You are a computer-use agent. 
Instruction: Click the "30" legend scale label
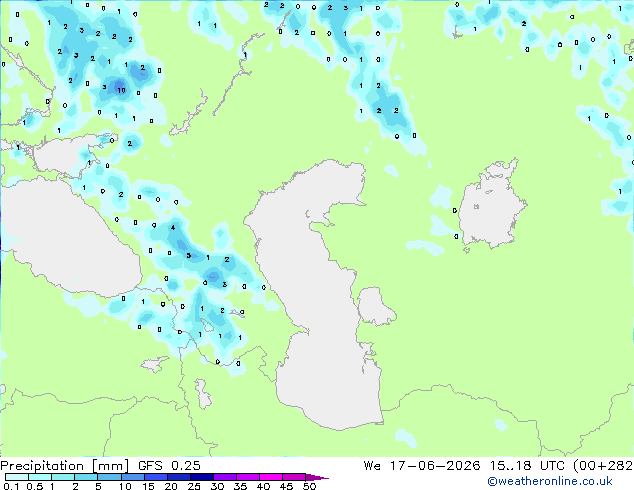pyautogui.click(x=217, y=486)
